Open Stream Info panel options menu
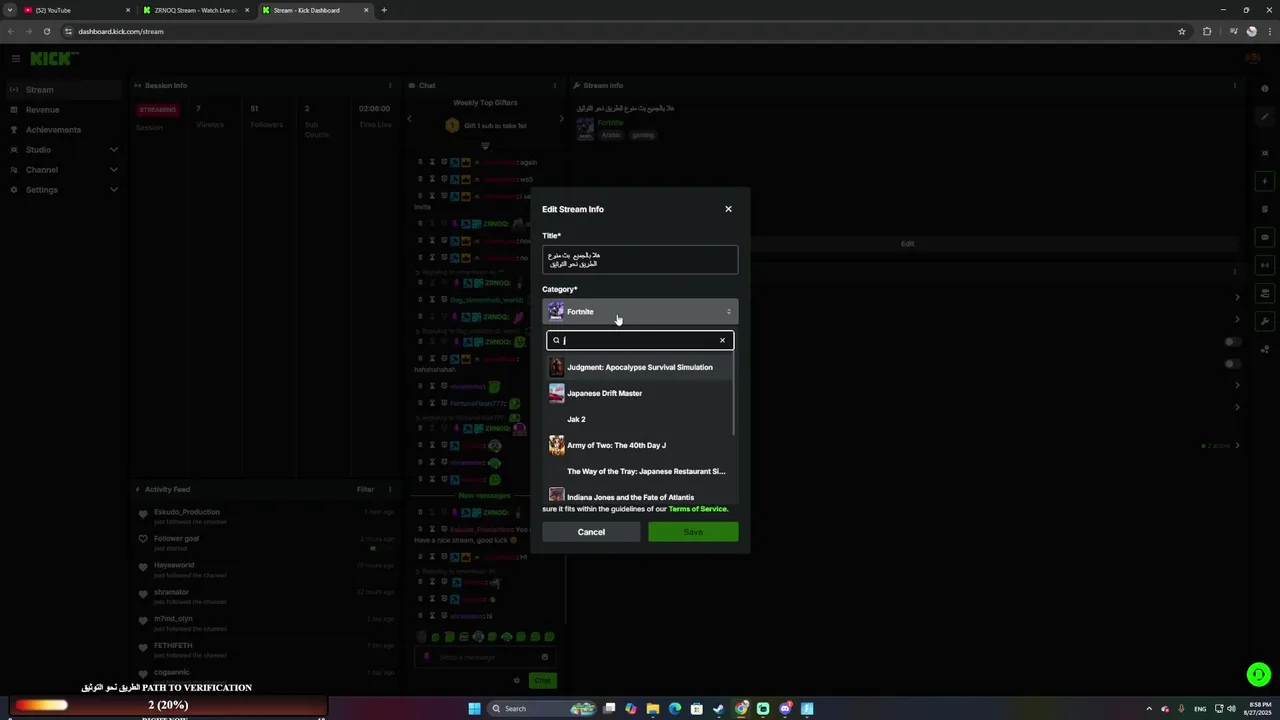This screenshot has width=1280, height=720. 1237,86
